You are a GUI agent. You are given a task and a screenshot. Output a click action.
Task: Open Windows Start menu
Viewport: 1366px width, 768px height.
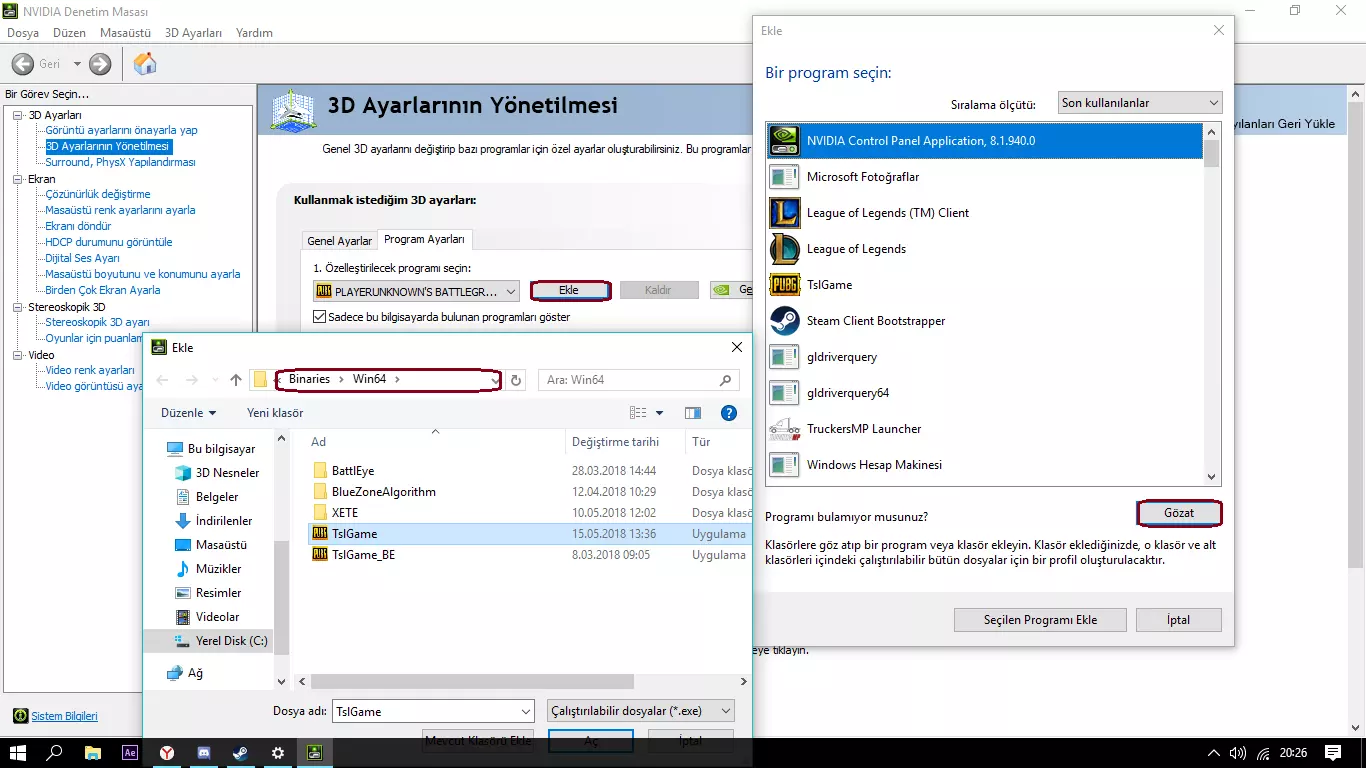(x=18, y=752)
